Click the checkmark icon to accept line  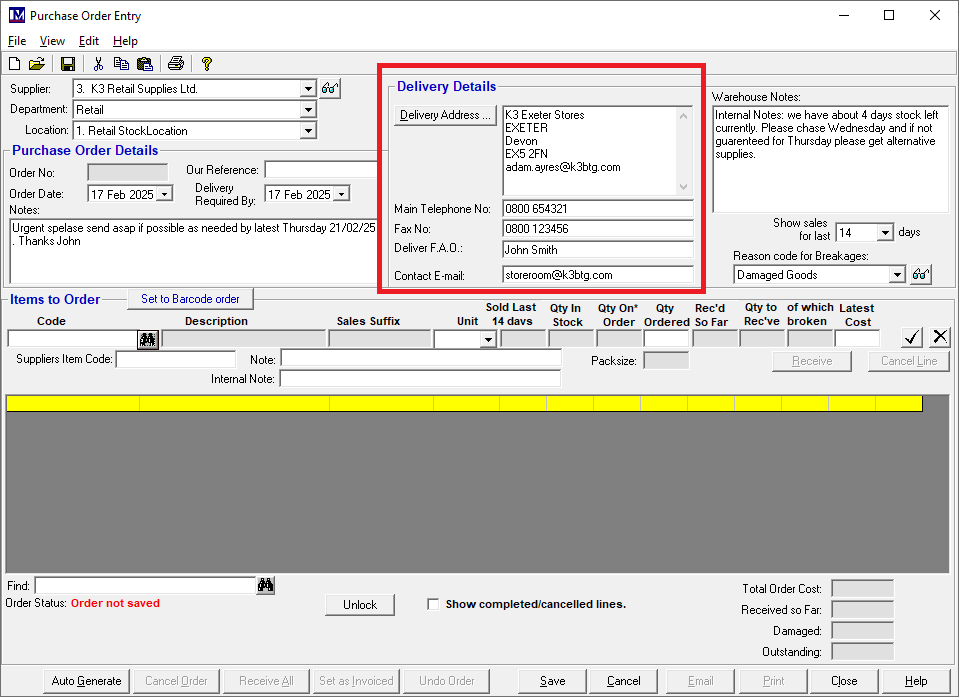click(x=911, y=337)
